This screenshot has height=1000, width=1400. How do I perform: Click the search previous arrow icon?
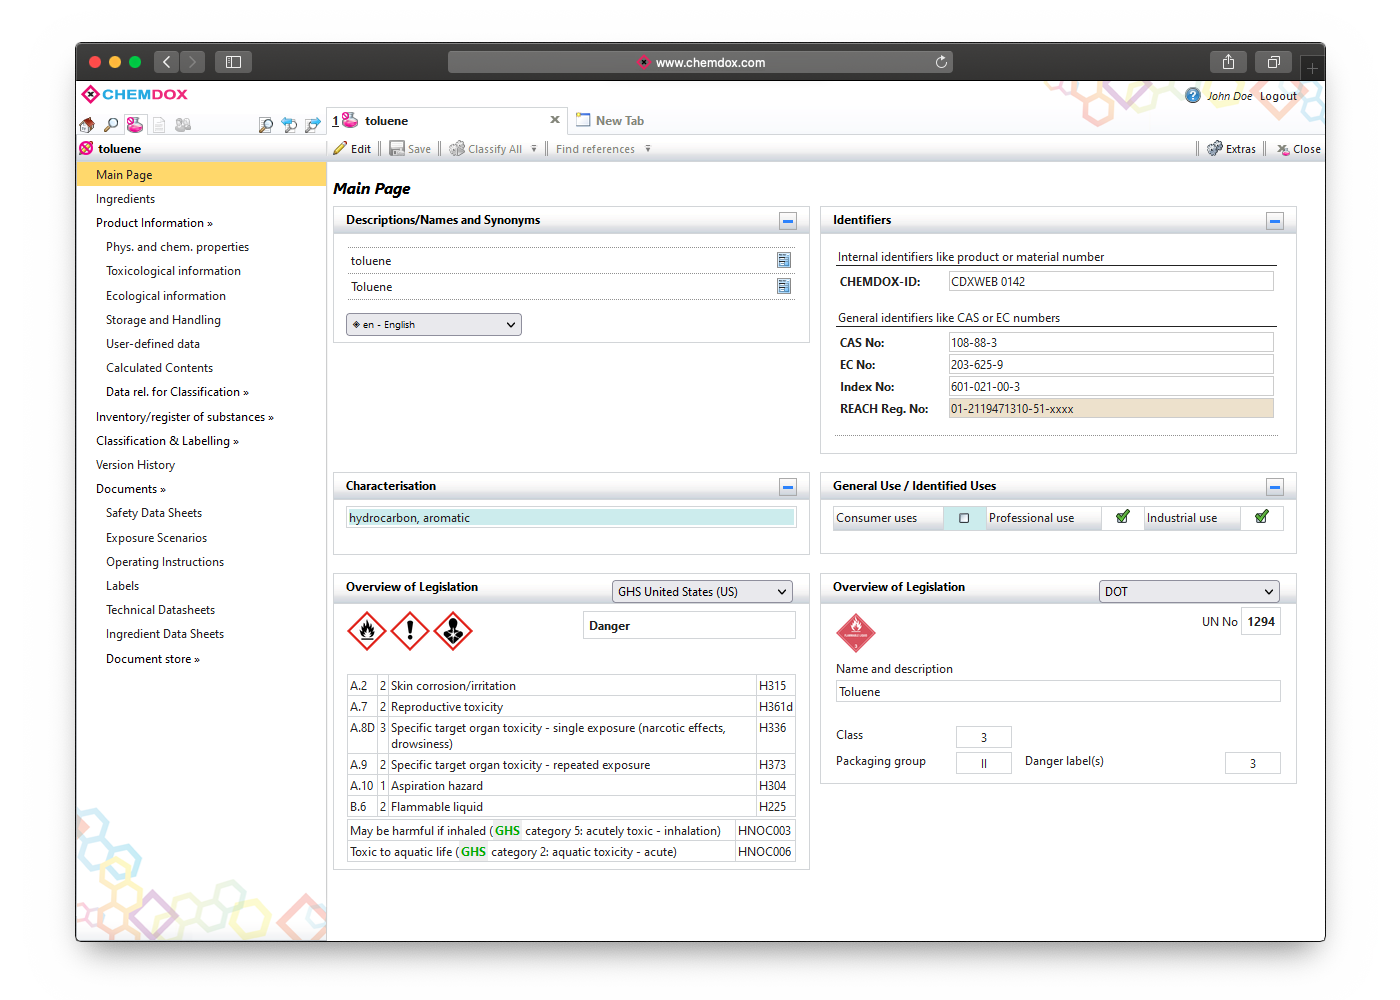pyautogui.click(x=289, y=125)
